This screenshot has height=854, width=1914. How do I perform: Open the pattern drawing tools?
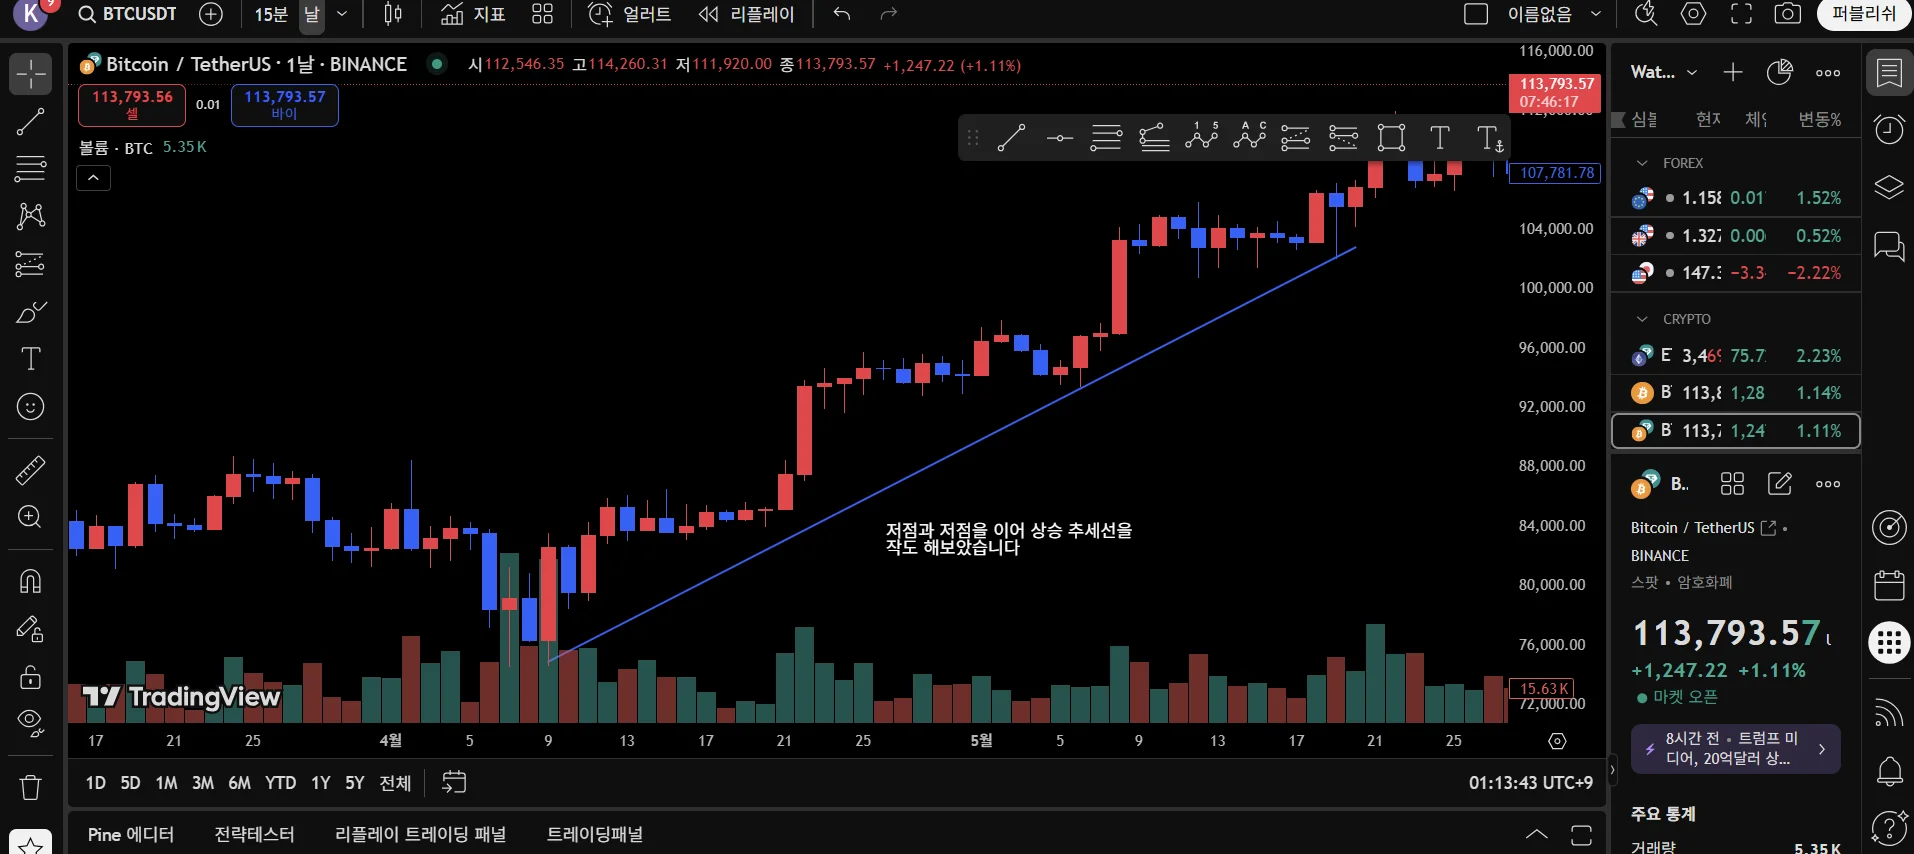point(31,216)
